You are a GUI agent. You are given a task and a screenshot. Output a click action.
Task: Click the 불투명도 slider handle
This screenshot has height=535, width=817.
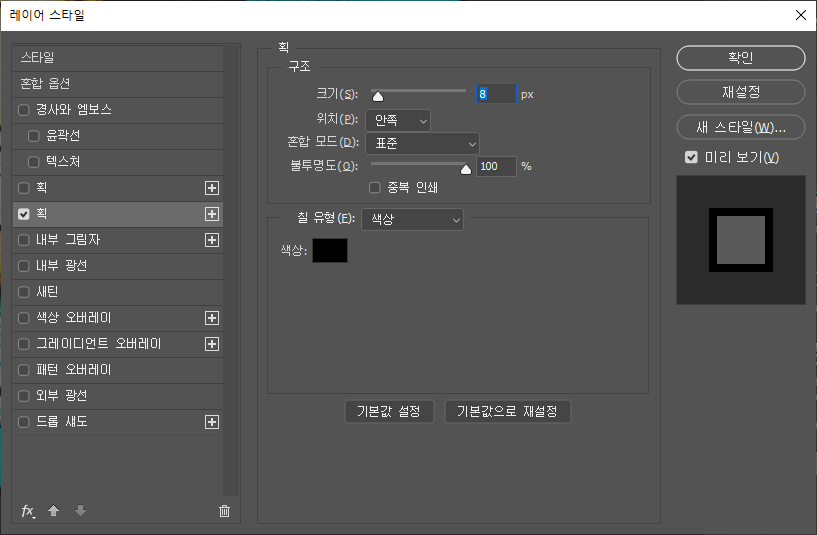(466, 169)
